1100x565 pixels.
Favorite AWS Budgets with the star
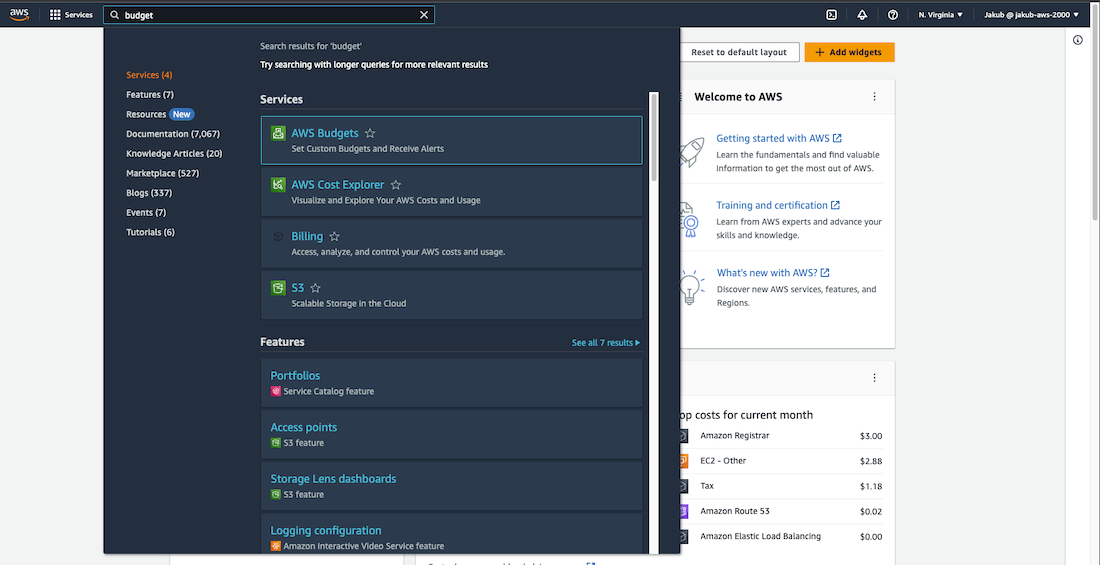point(370,133)
